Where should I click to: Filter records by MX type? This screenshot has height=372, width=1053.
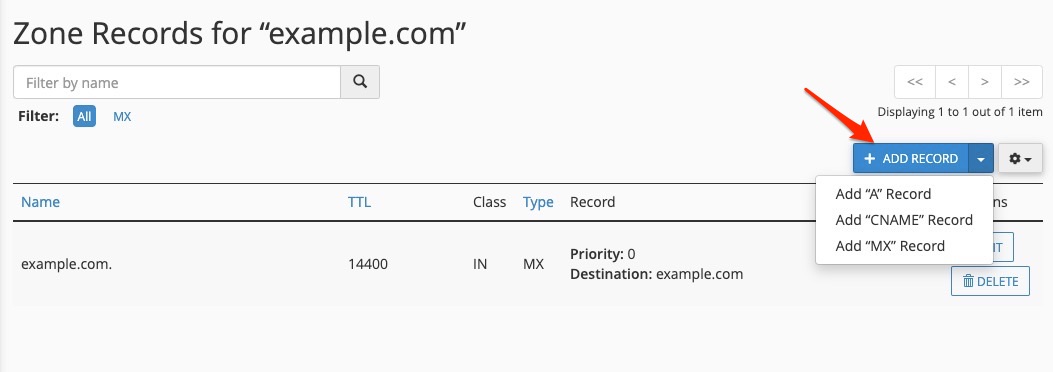(x=122, y=117)
